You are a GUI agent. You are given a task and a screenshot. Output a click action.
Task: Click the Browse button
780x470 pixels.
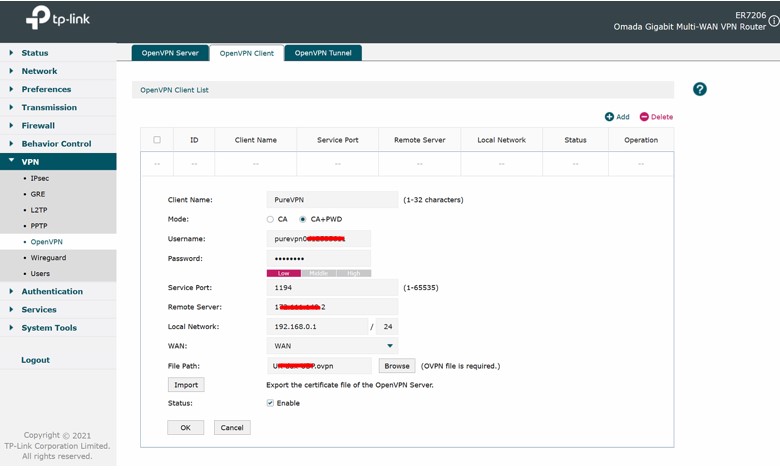[x=397, y=366]
